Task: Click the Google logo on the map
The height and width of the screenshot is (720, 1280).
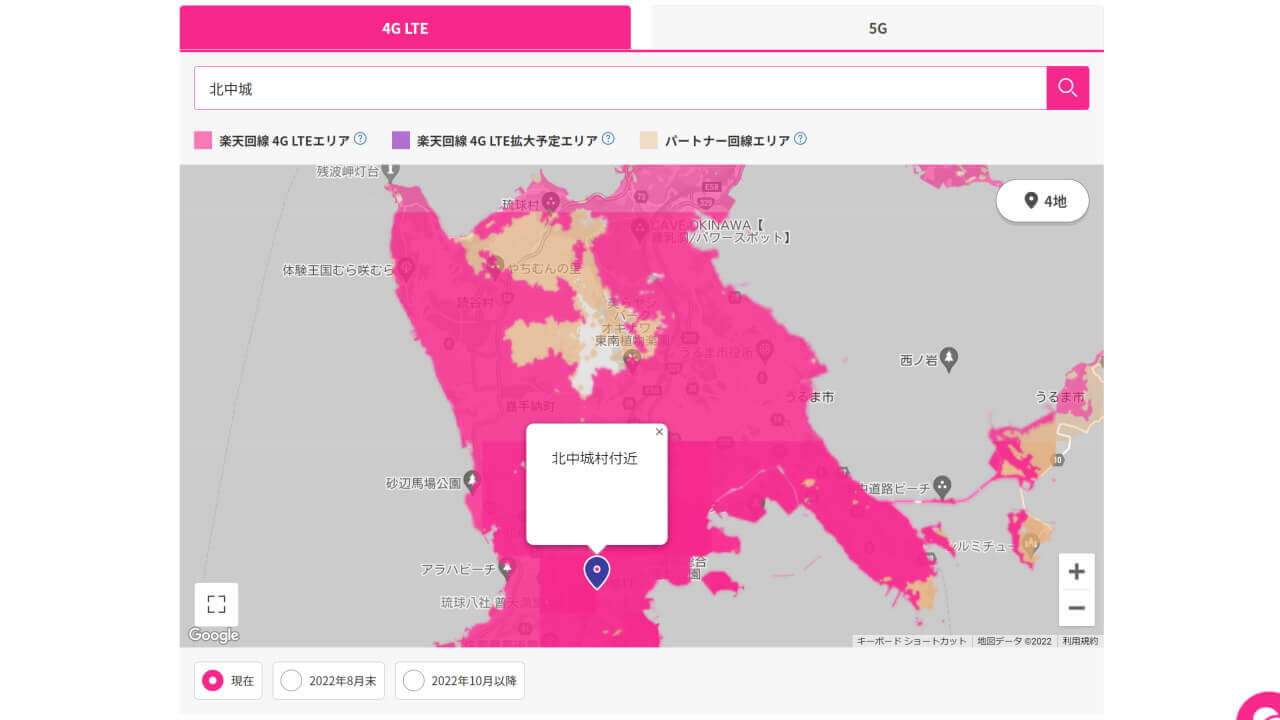Action: tap(213, 636)
